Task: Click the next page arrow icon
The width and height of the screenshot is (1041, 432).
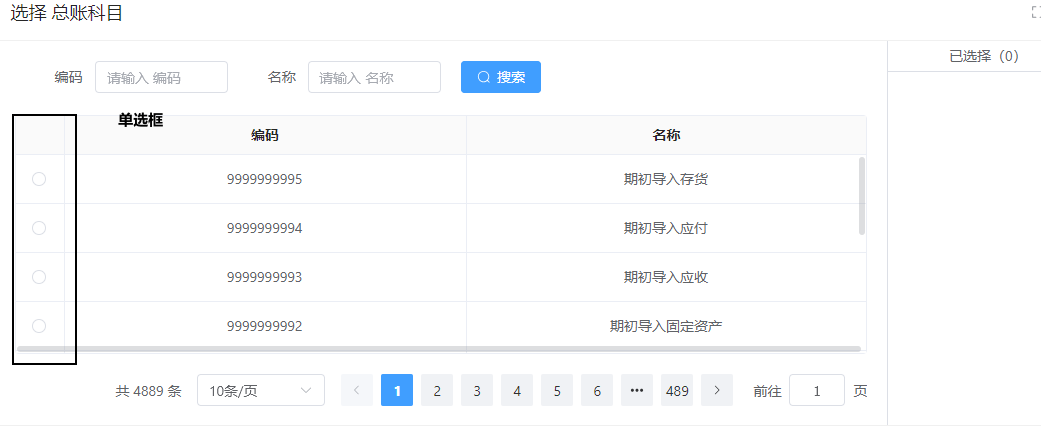Action: 717,391
